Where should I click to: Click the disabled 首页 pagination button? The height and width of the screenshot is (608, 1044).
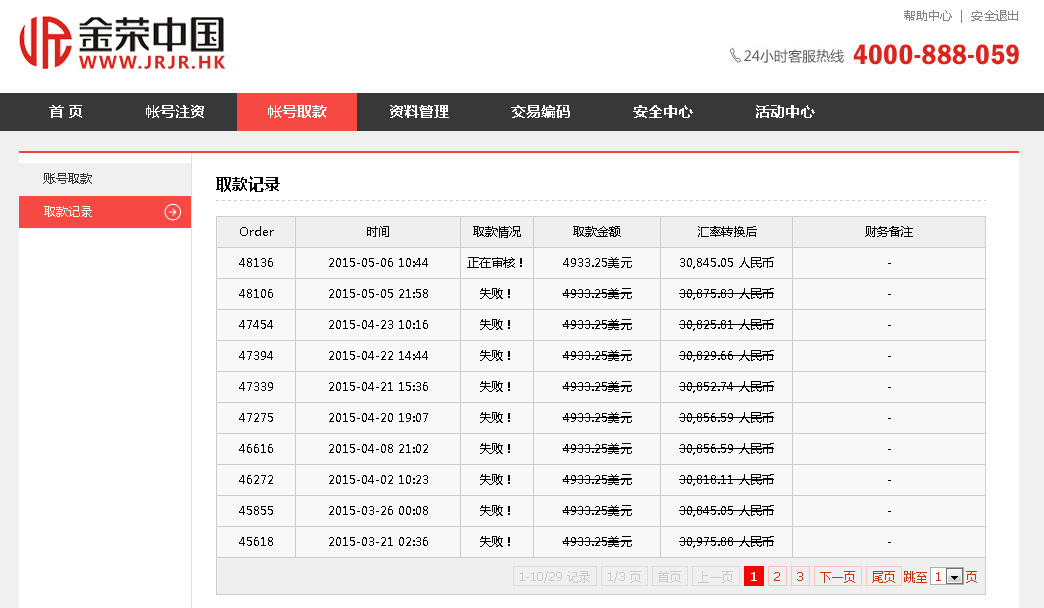pyautogui.click(x=670, y=577)
